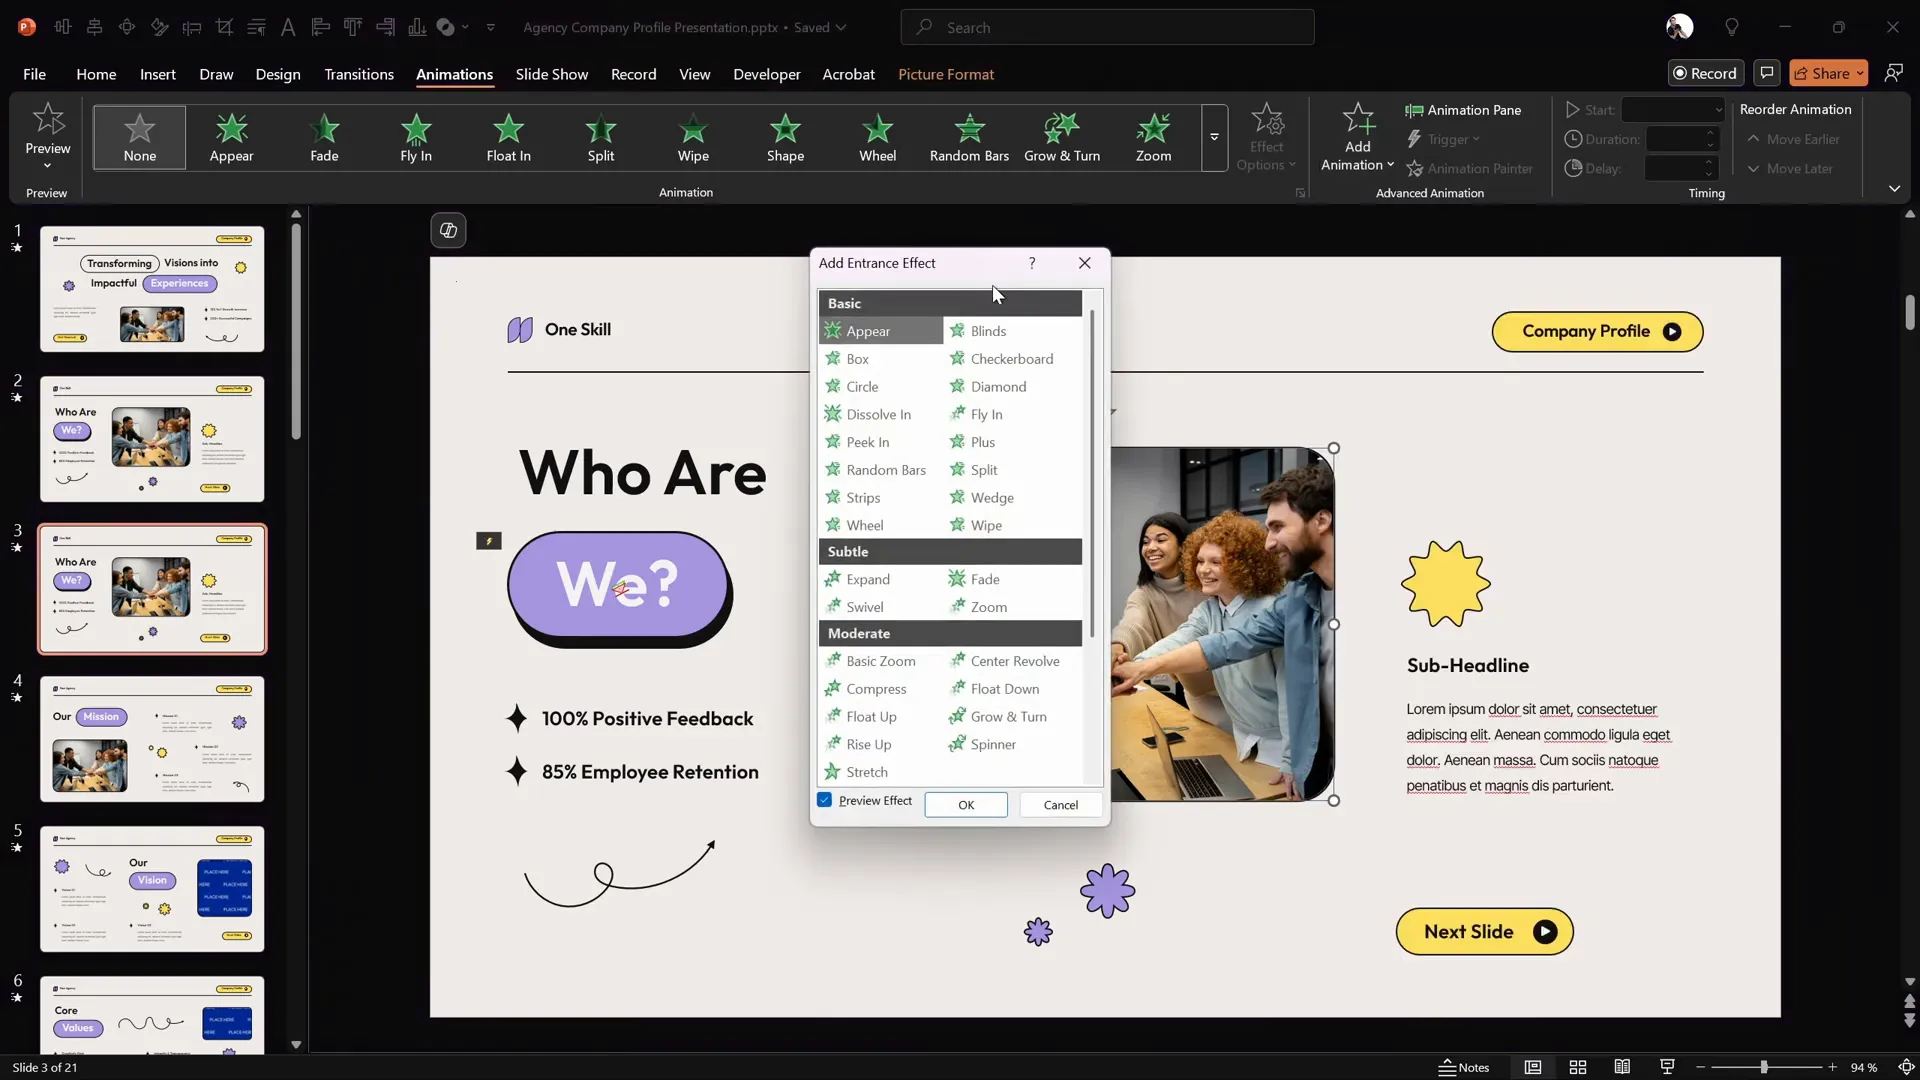Screen dimensions: 1920x1080
Task: Cancel the Add Entrance Effect dialog
Action: click(x=1060, y=805)
